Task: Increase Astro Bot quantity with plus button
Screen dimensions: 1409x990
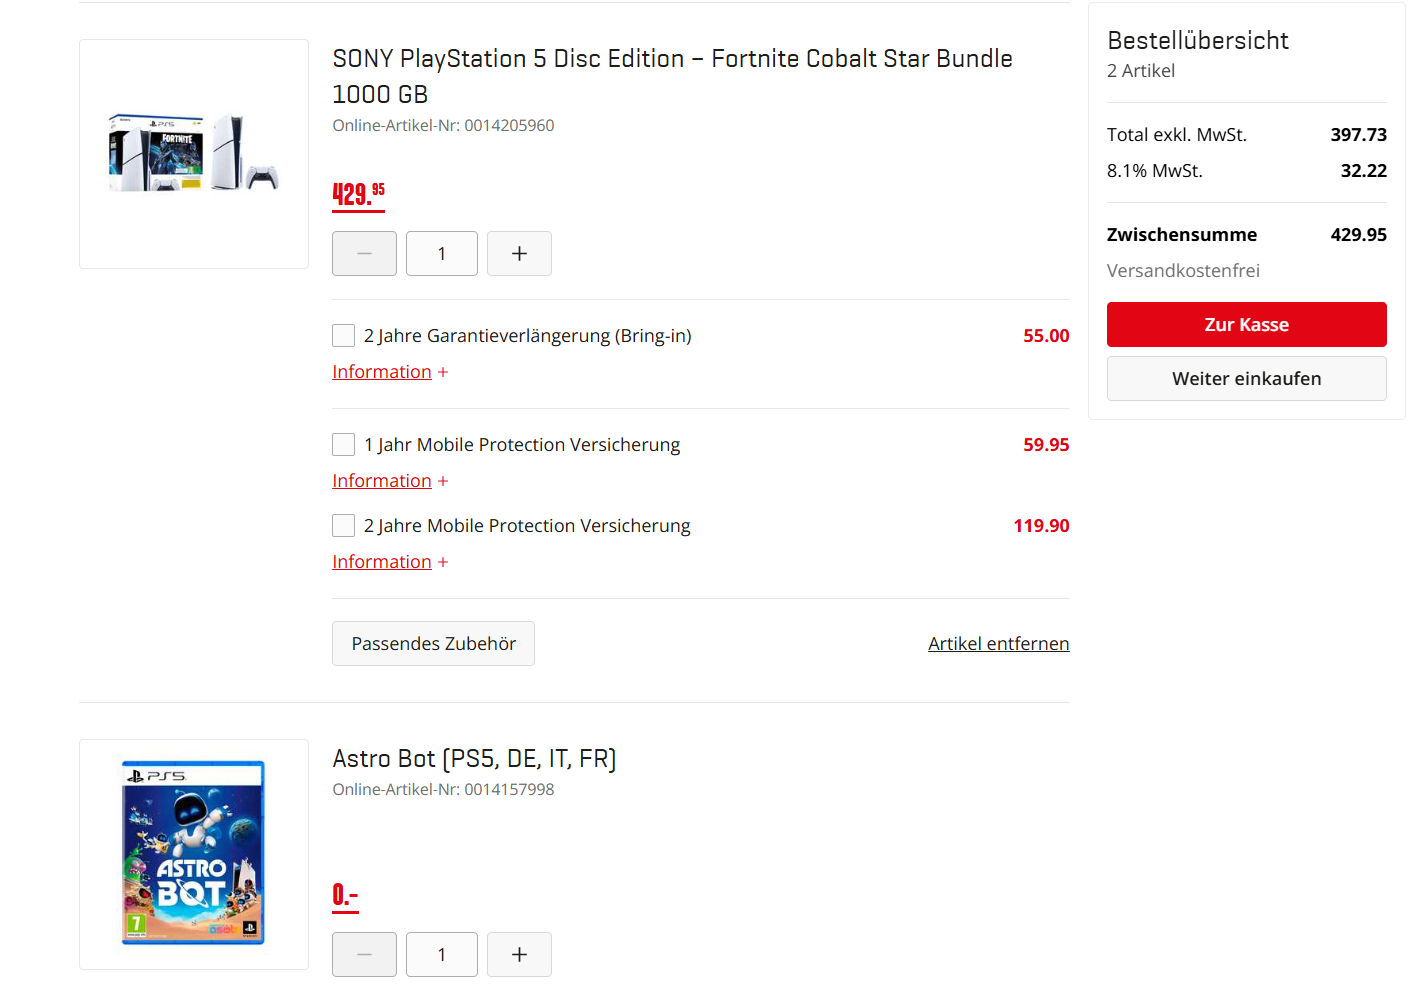Action: [x=519, y=955]
